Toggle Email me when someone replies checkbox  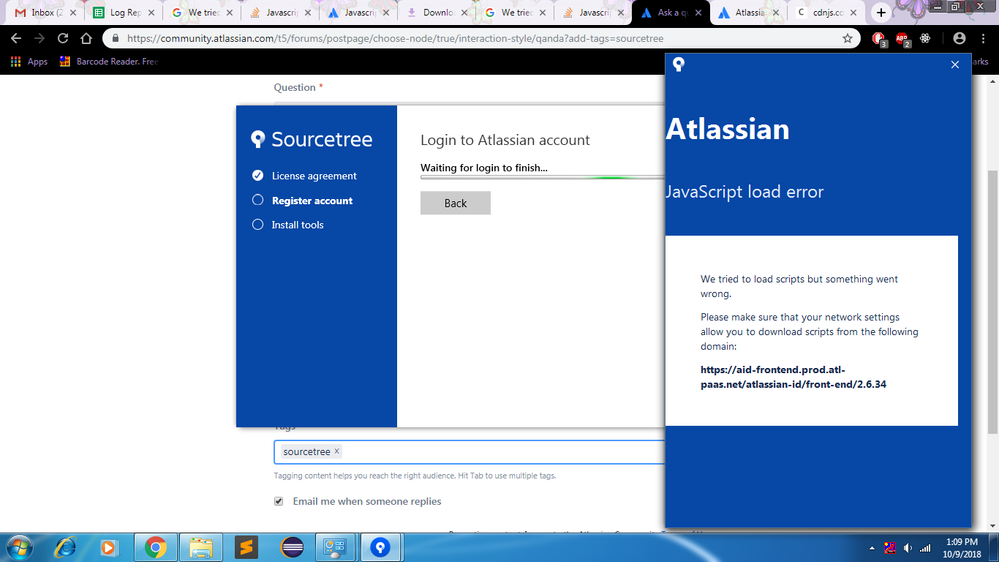pos(278,501)
